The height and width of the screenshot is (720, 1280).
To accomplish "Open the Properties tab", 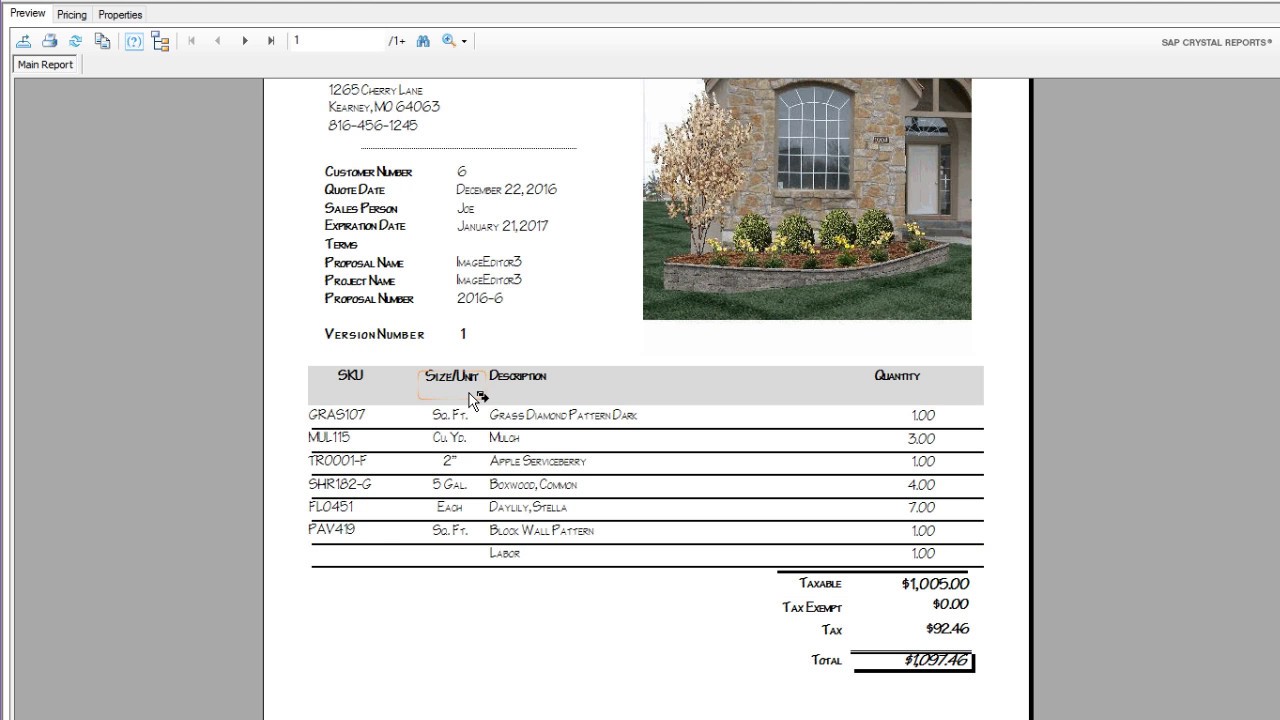I will pyautogui.click(x=120, y=15).
